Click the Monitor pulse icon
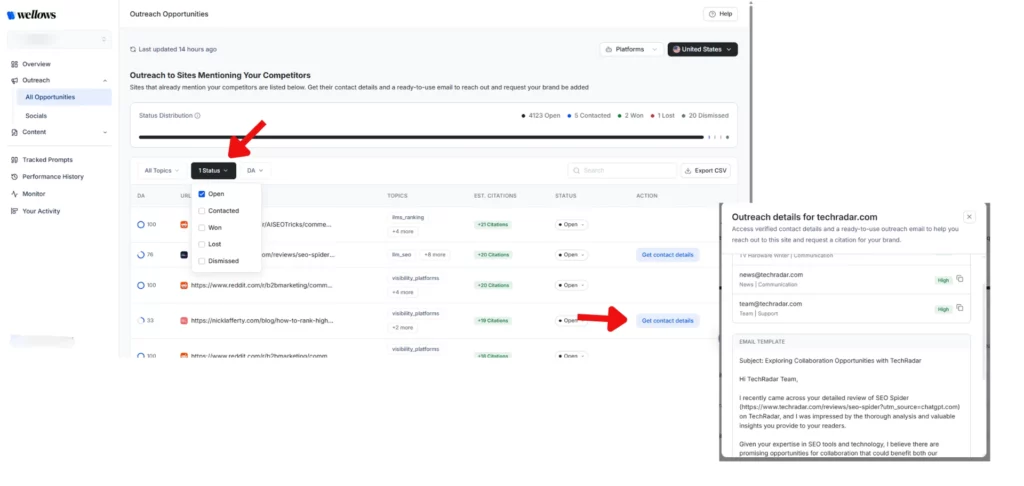Image resolution: width=1024 pixels, height=486 pixels. [14, 194]
